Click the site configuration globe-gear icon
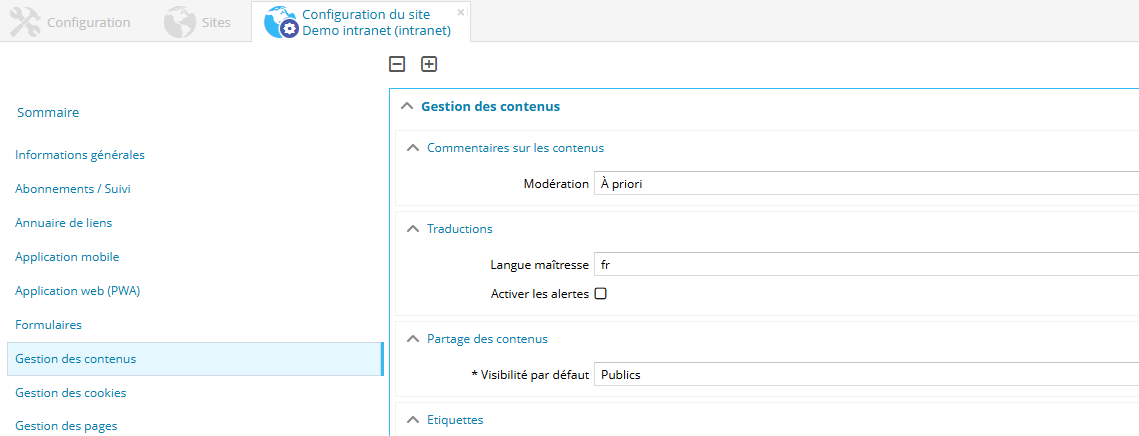Screen dimensions: 1139x436 coord(281,22)
